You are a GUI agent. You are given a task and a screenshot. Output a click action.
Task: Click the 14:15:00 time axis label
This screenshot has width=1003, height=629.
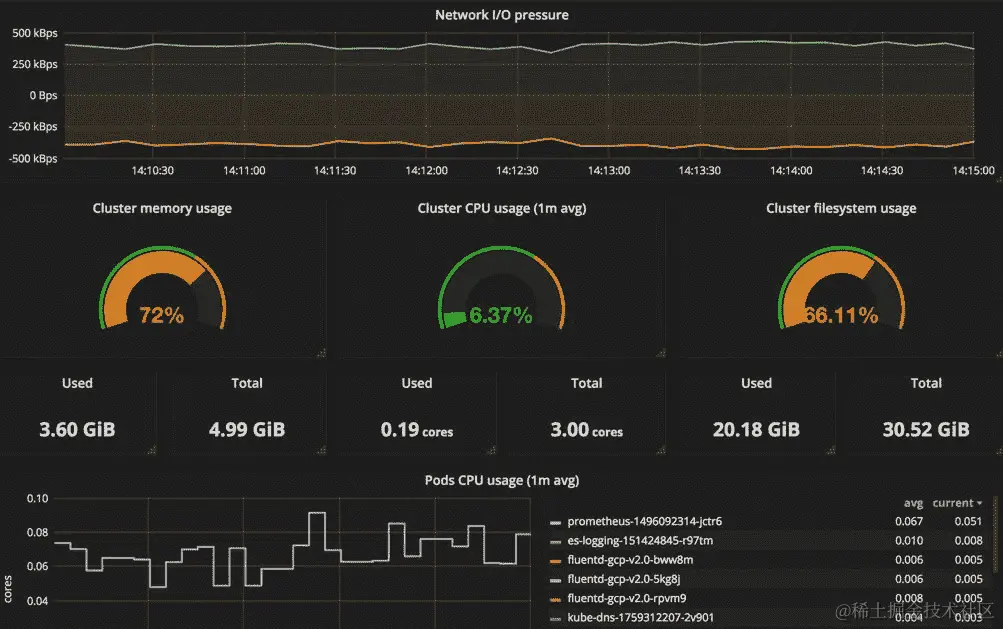coord(974,171)
